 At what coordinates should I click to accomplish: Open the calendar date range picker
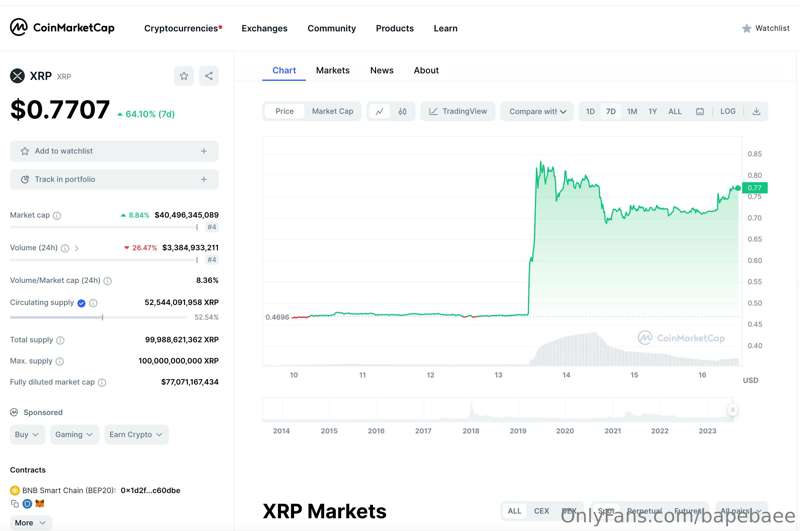700,111
